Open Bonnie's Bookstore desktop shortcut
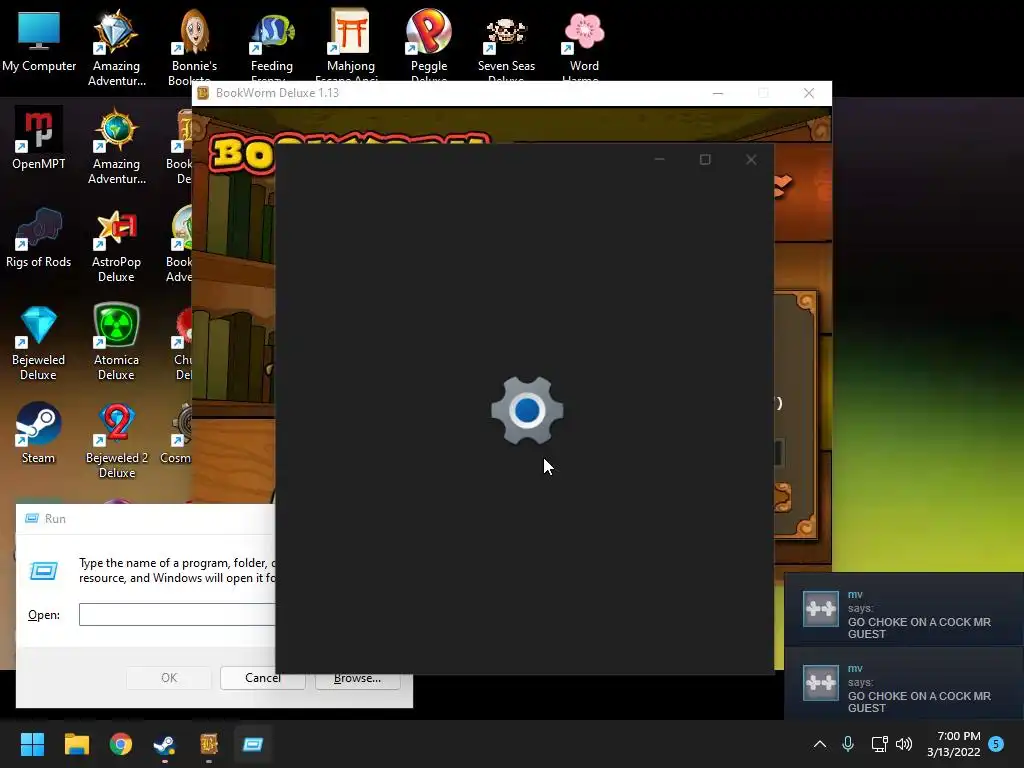1024x768 pixels. coord(194,46)
